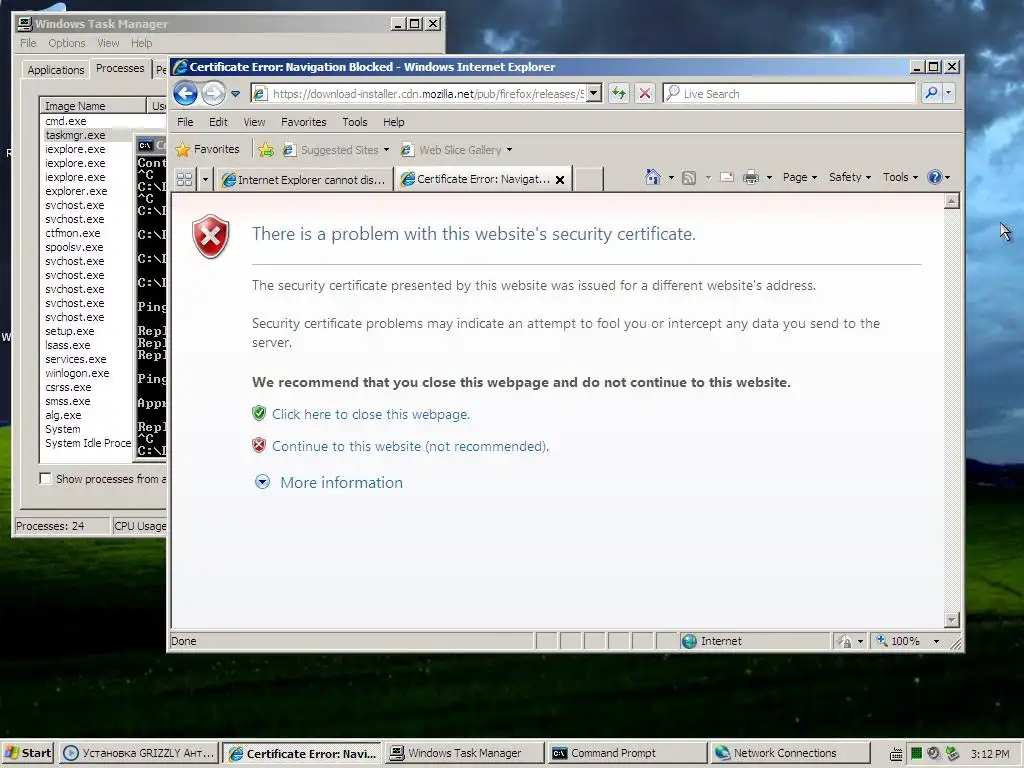Click the Quick Tabs grid icon
Screen dimensions: 1024x768
185,179
